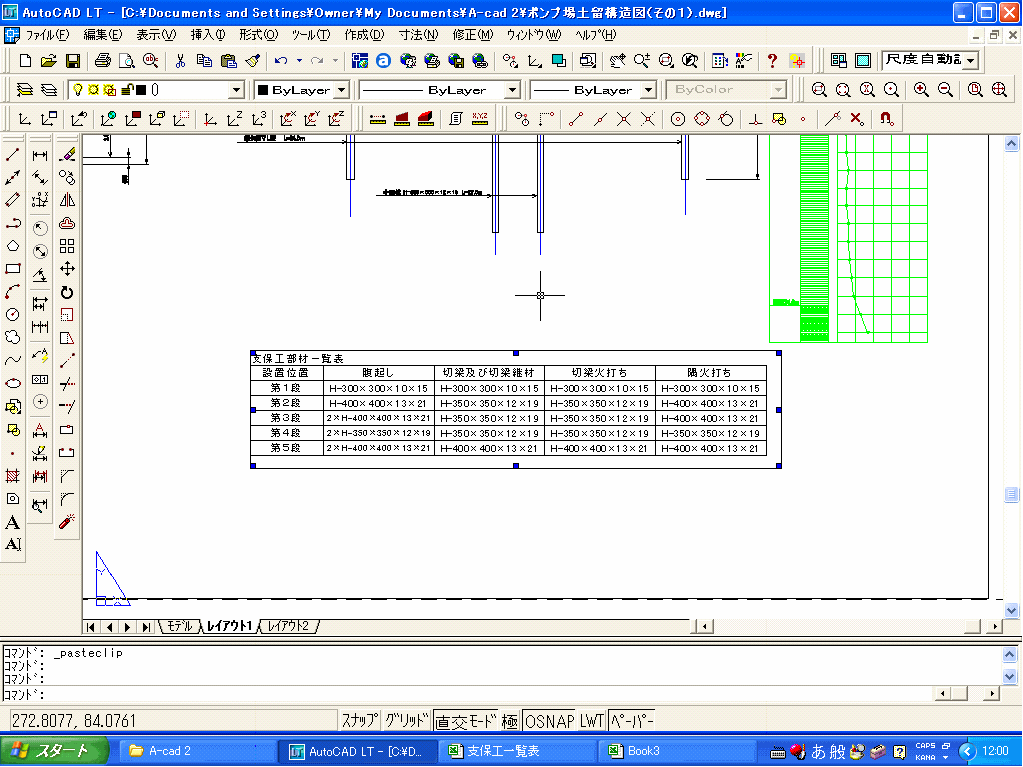Screen dimensions: 1023x767
Task: Select the Ellipse draw tool
Action: [x=12, y=383]
